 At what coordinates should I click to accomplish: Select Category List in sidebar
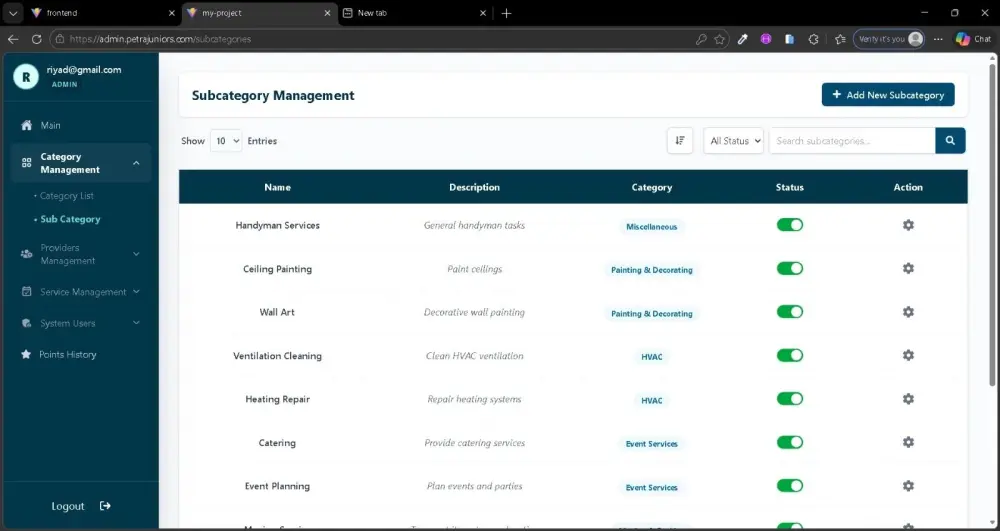pyautogui.click(x=66, y=196)
